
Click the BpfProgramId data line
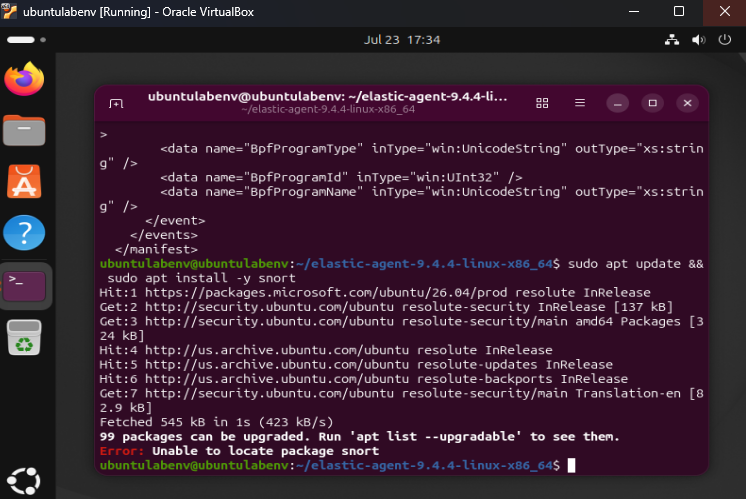[341, 177]
